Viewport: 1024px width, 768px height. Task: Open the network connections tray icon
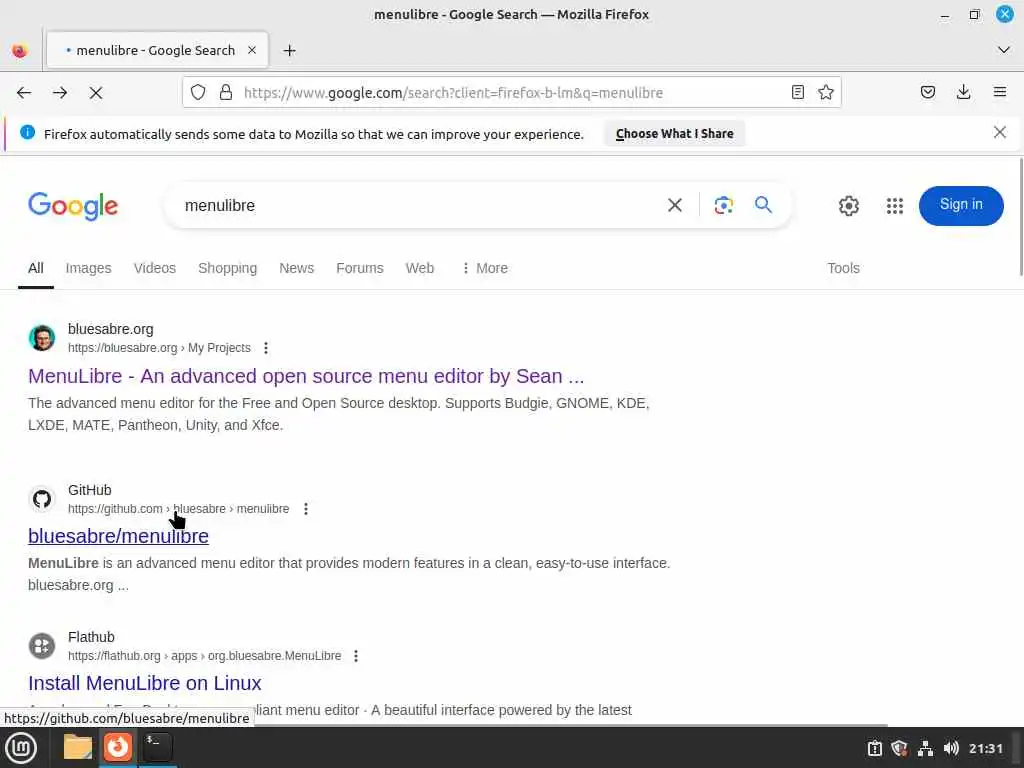pyautogui.click(x=925, y=748)
